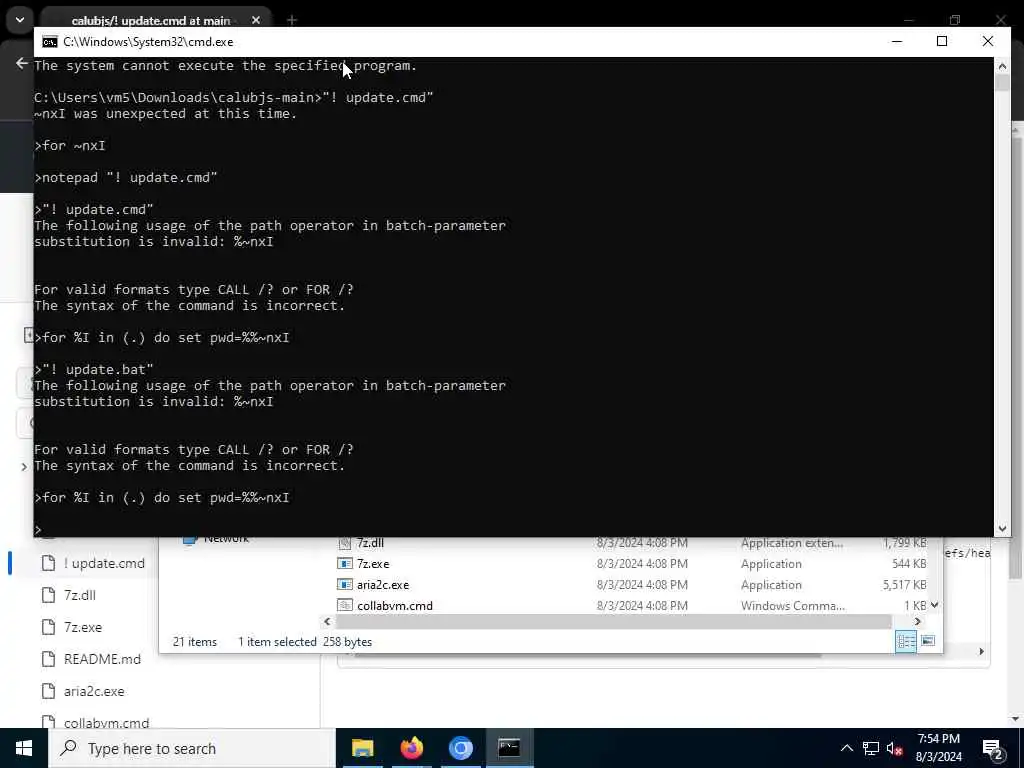Switch Explorer to details view icon

coord(906,641)
